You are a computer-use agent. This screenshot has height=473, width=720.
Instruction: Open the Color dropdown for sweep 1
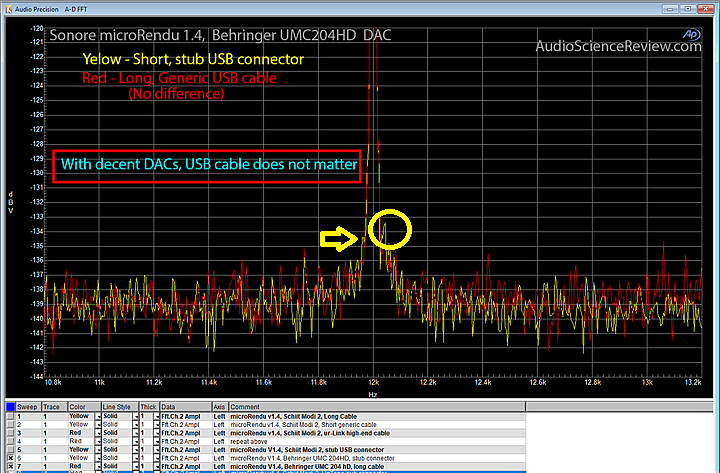tap(98, 417)
